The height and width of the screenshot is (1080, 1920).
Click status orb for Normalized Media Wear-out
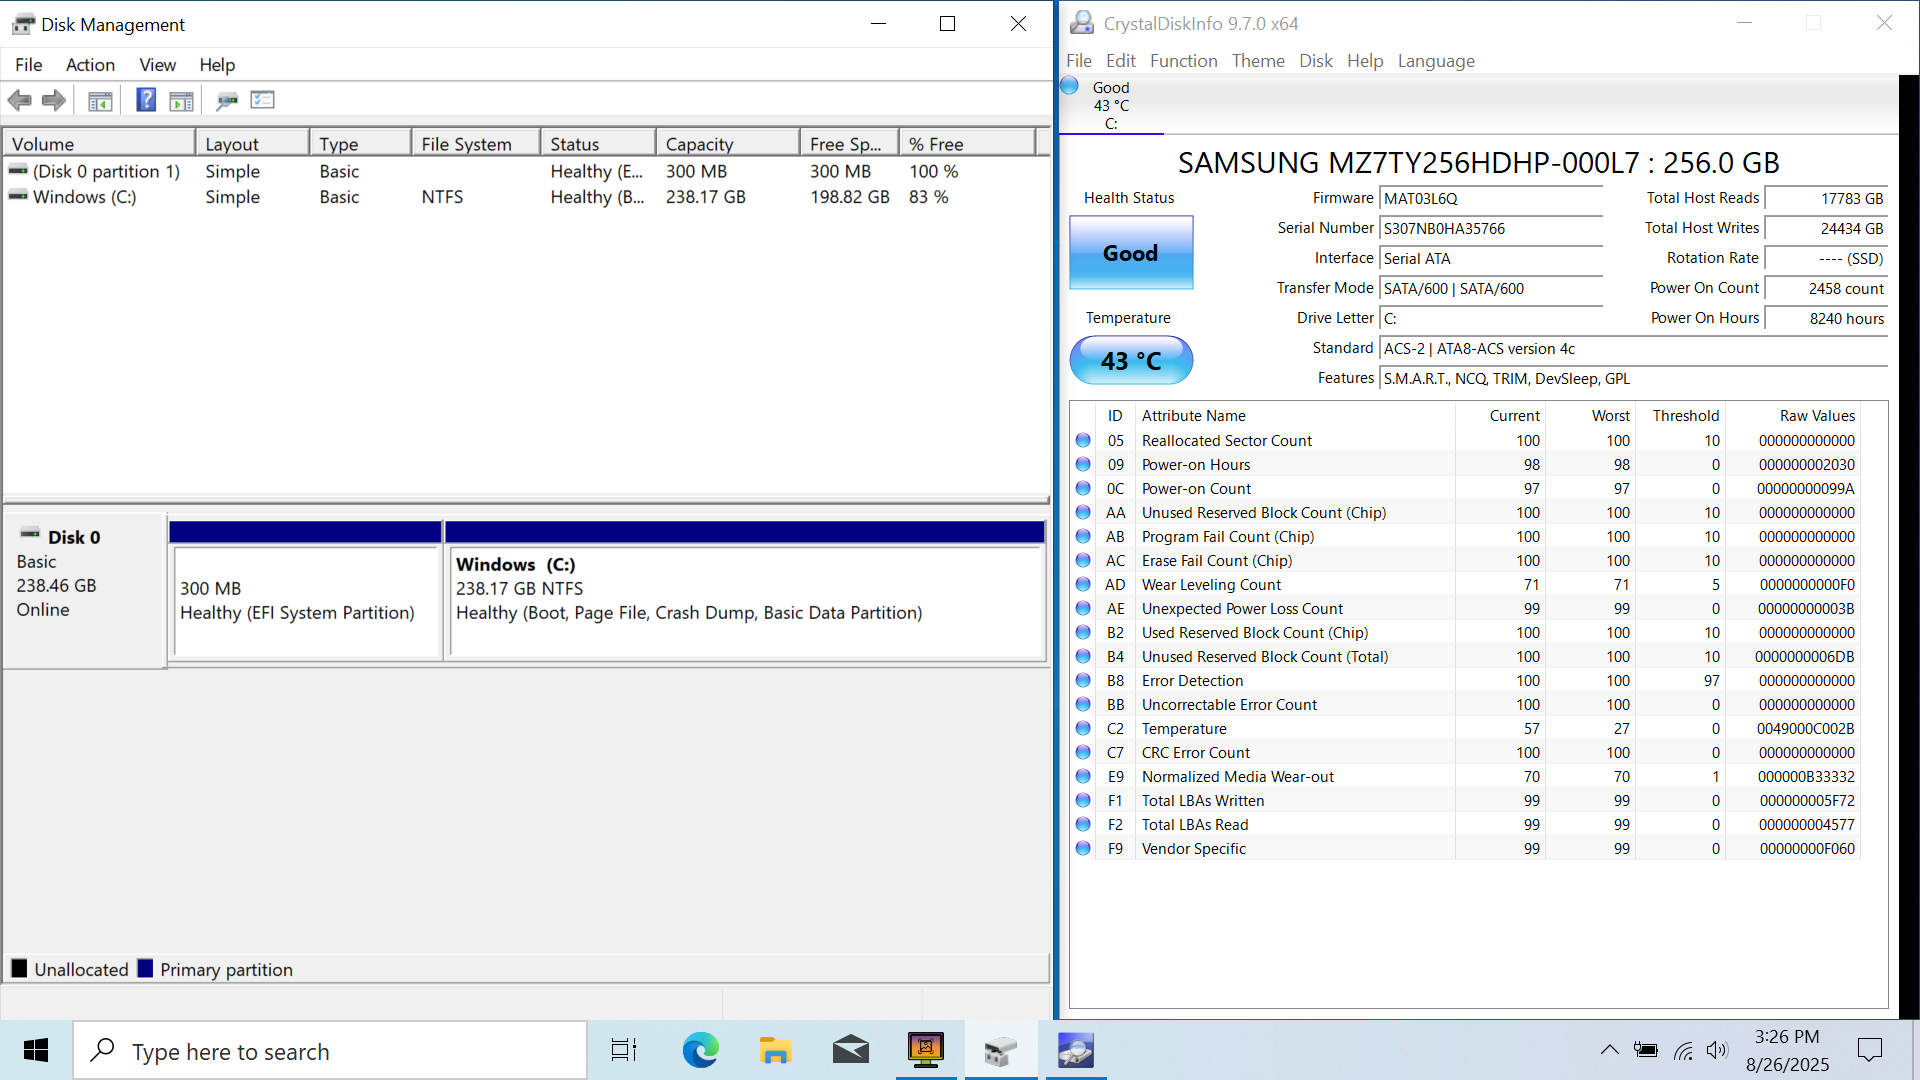click(1083, 776)
